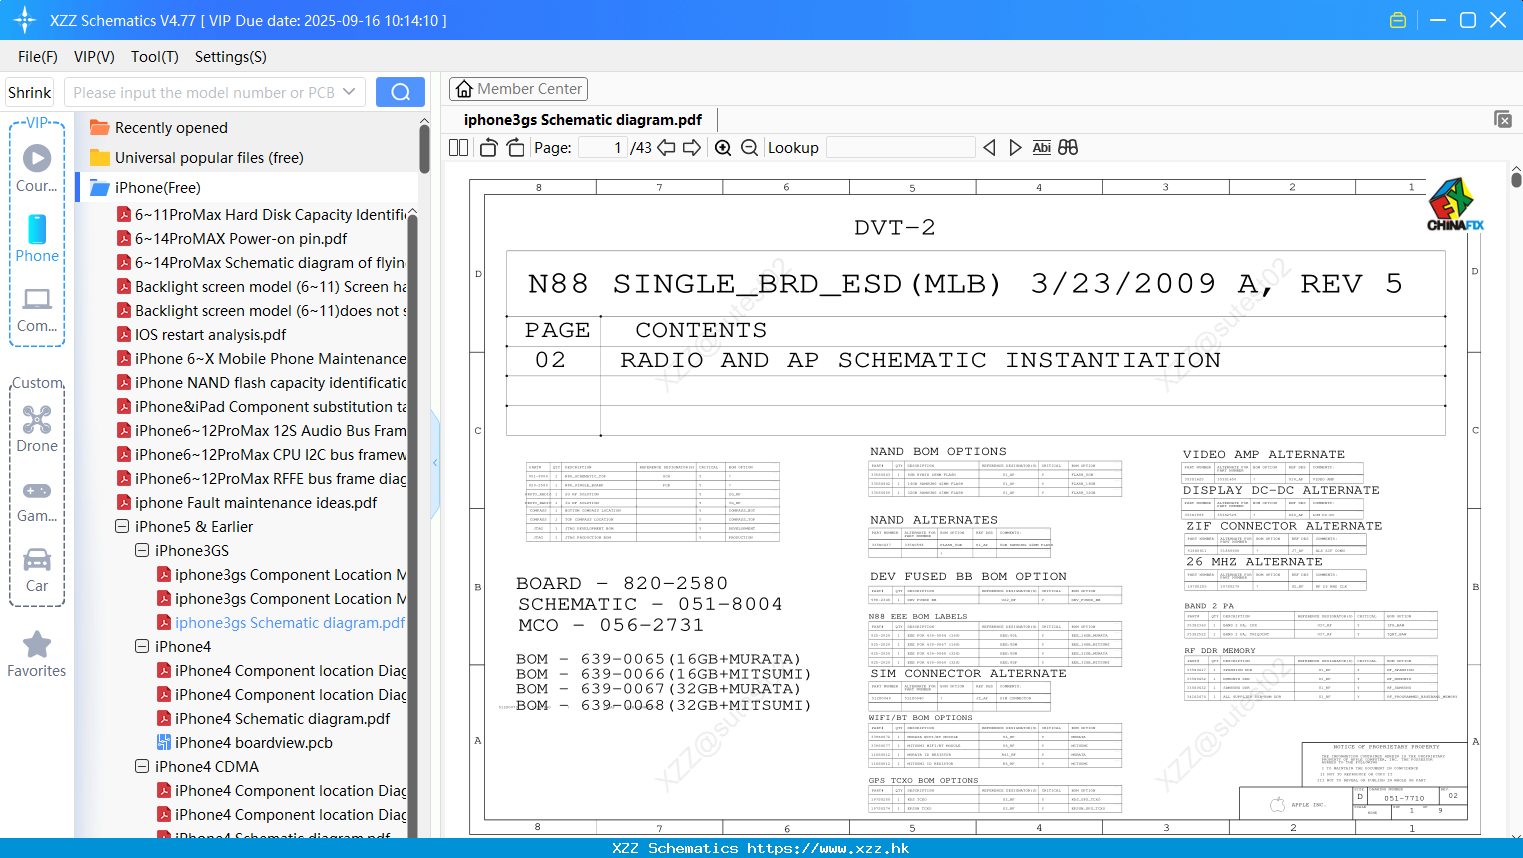Open the Game console category
Screen dimensions: 1523x858
click(37, 500)
